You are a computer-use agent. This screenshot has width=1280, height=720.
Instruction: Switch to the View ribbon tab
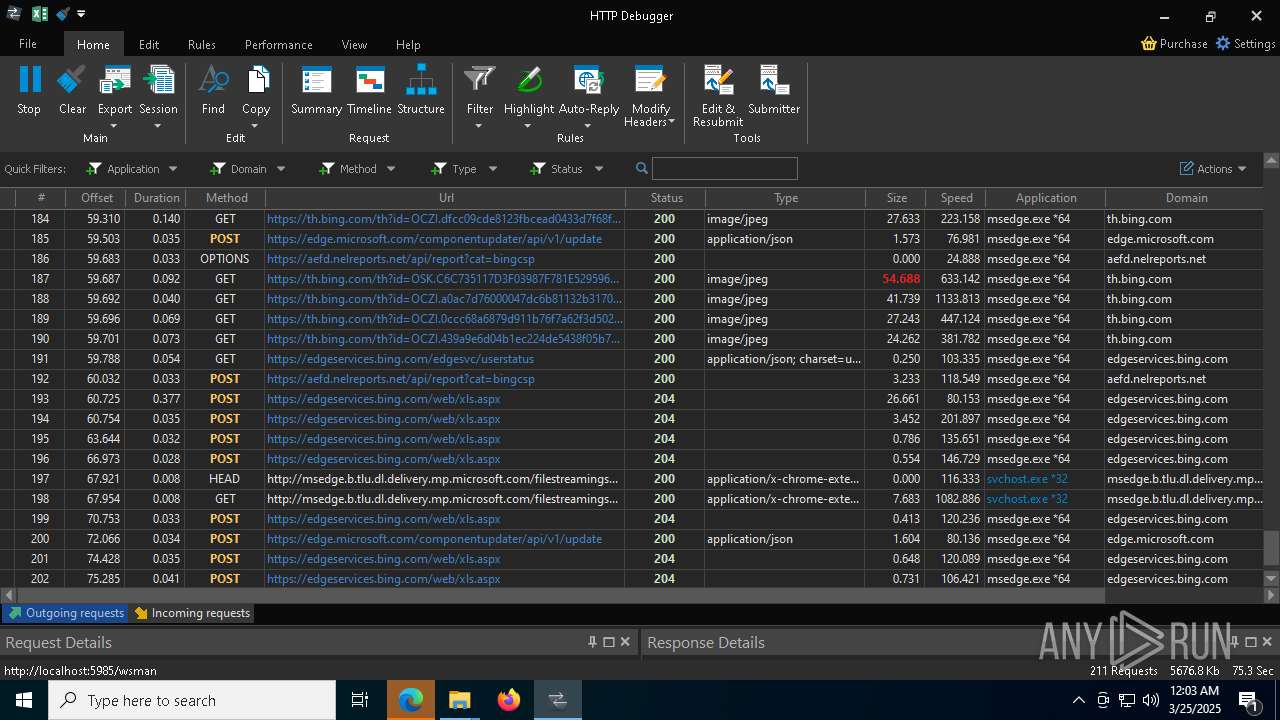point(354,44)
